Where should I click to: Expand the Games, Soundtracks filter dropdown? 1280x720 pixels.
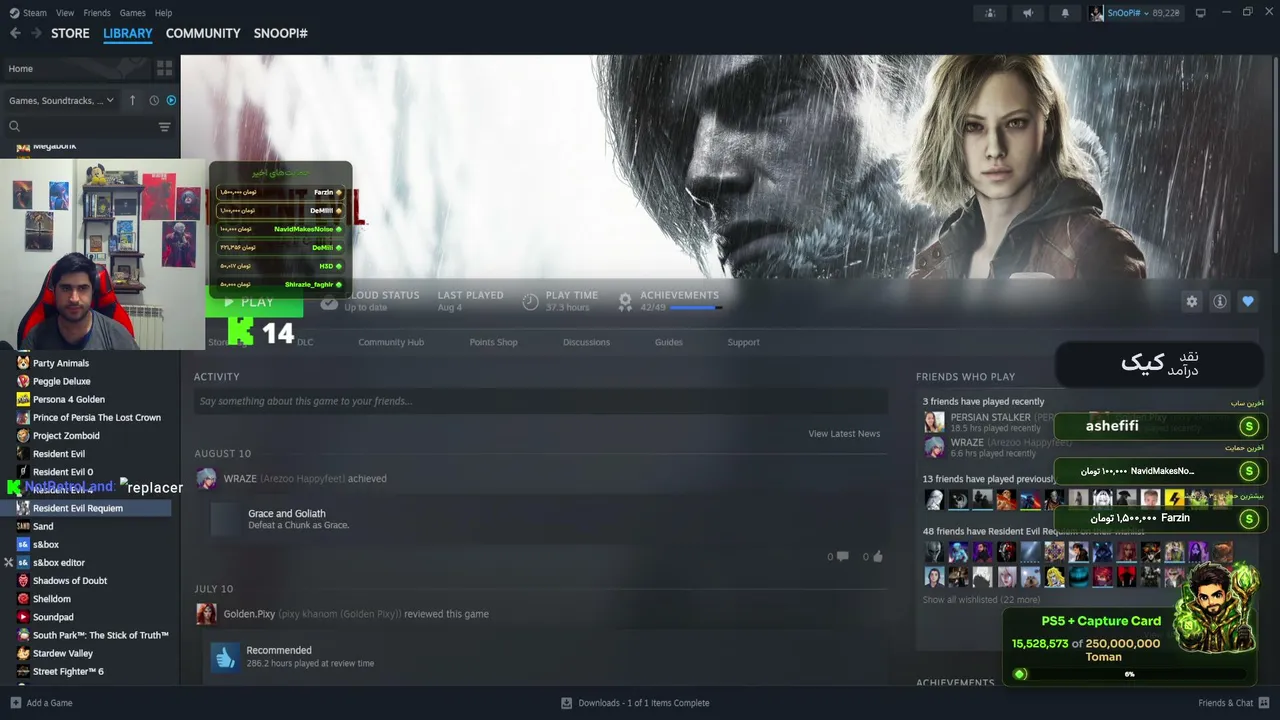[x=61, y=100]
